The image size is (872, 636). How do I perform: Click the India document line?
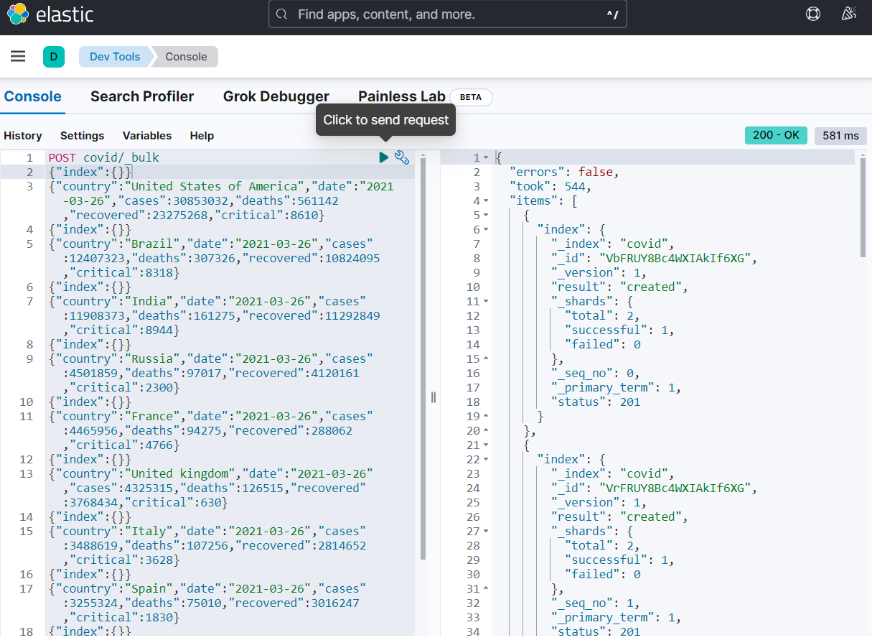point(214,316)
